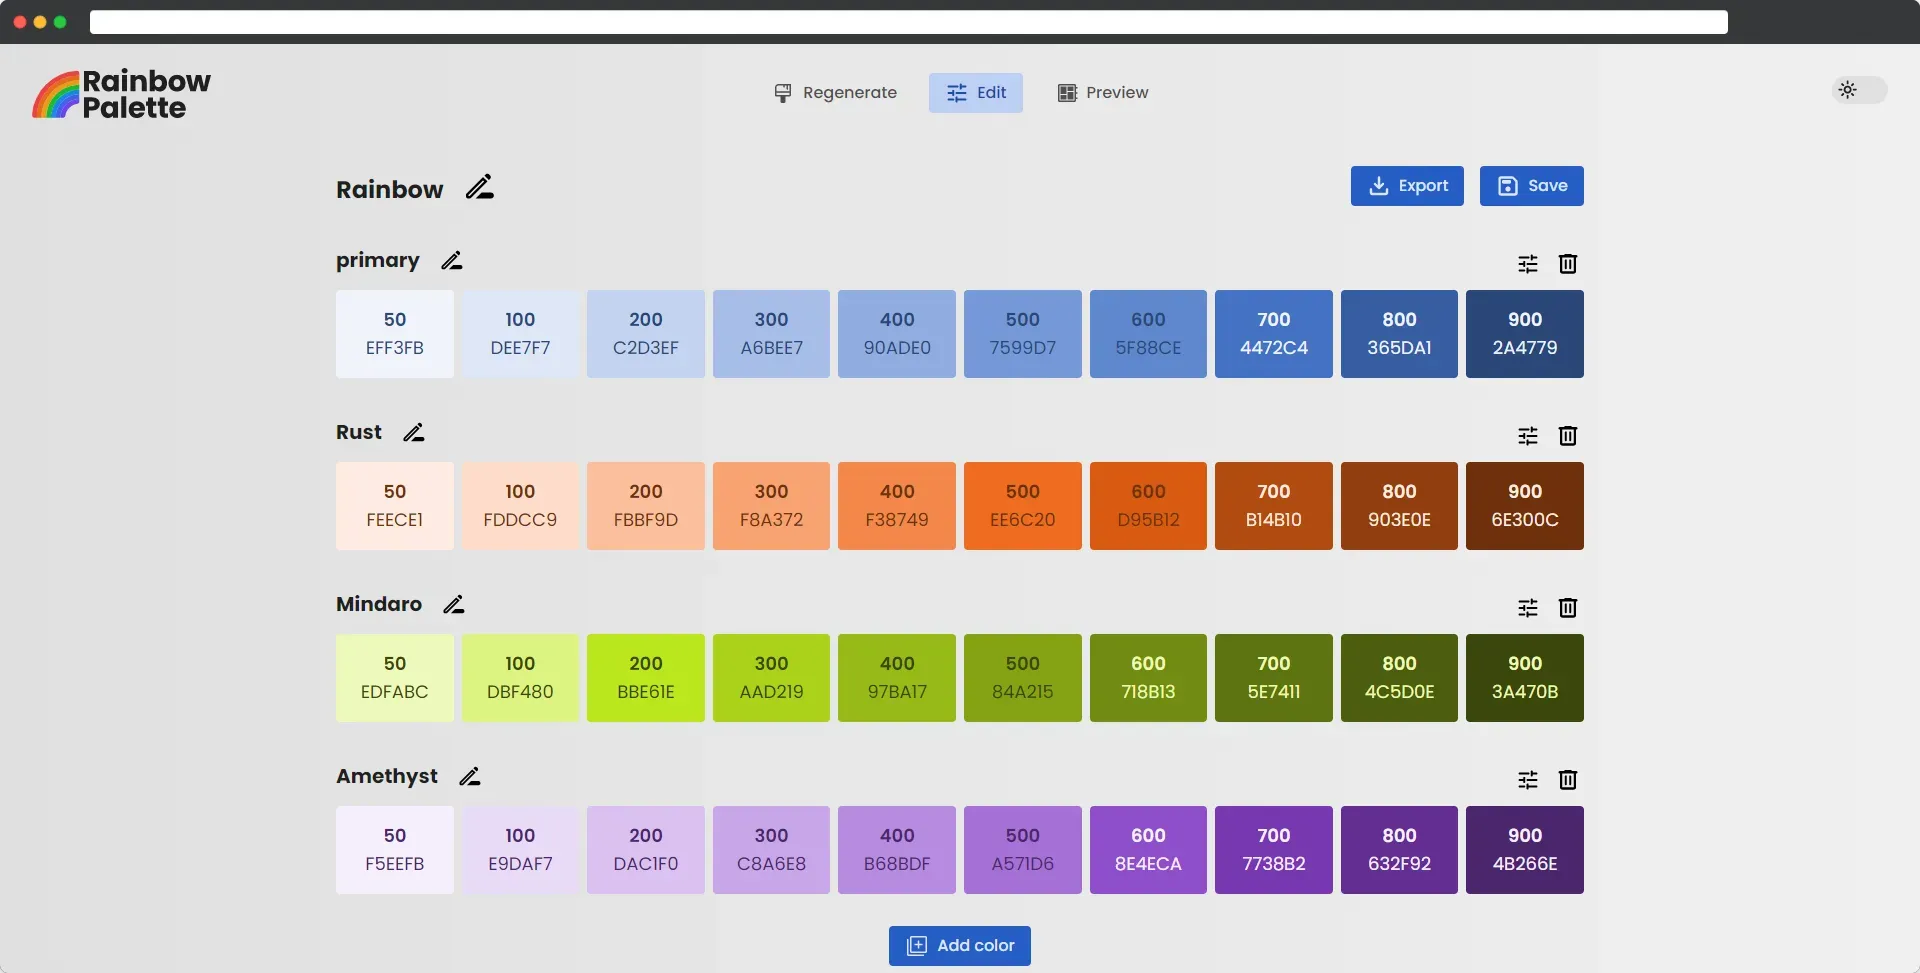Edit the Mindaro row name
Image resolution: width=1920 pixels, height=973 pixels.
[454, 604]
